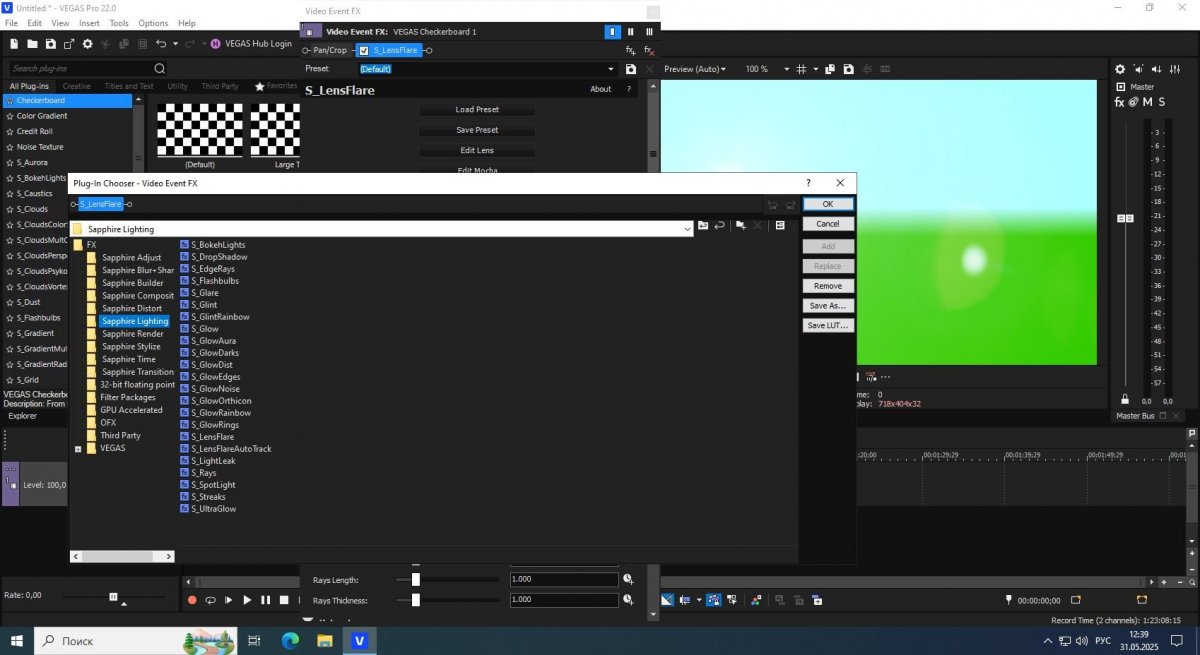
Task: Create a new project from the VEGAS toolbar
Action: (14, 44)
